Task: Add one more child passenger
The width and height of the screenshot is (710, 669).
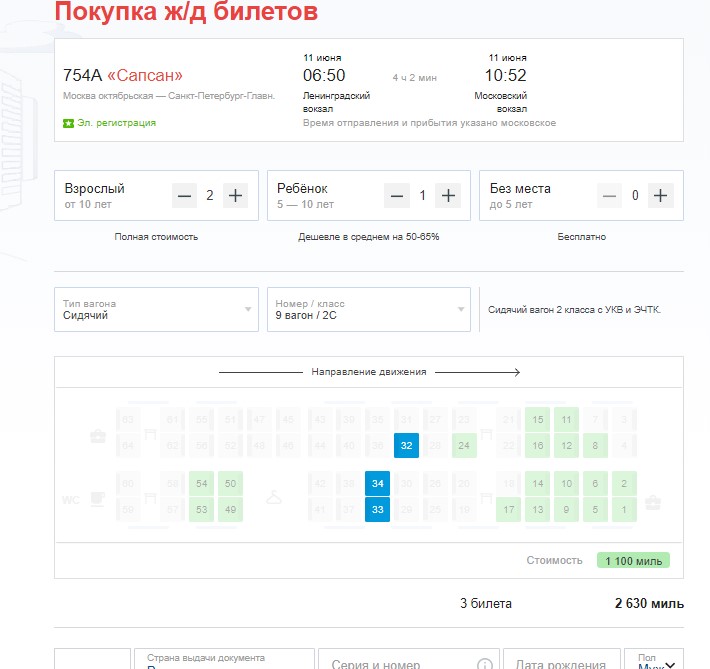Action: pyautogui.click(x=448, y=195)
